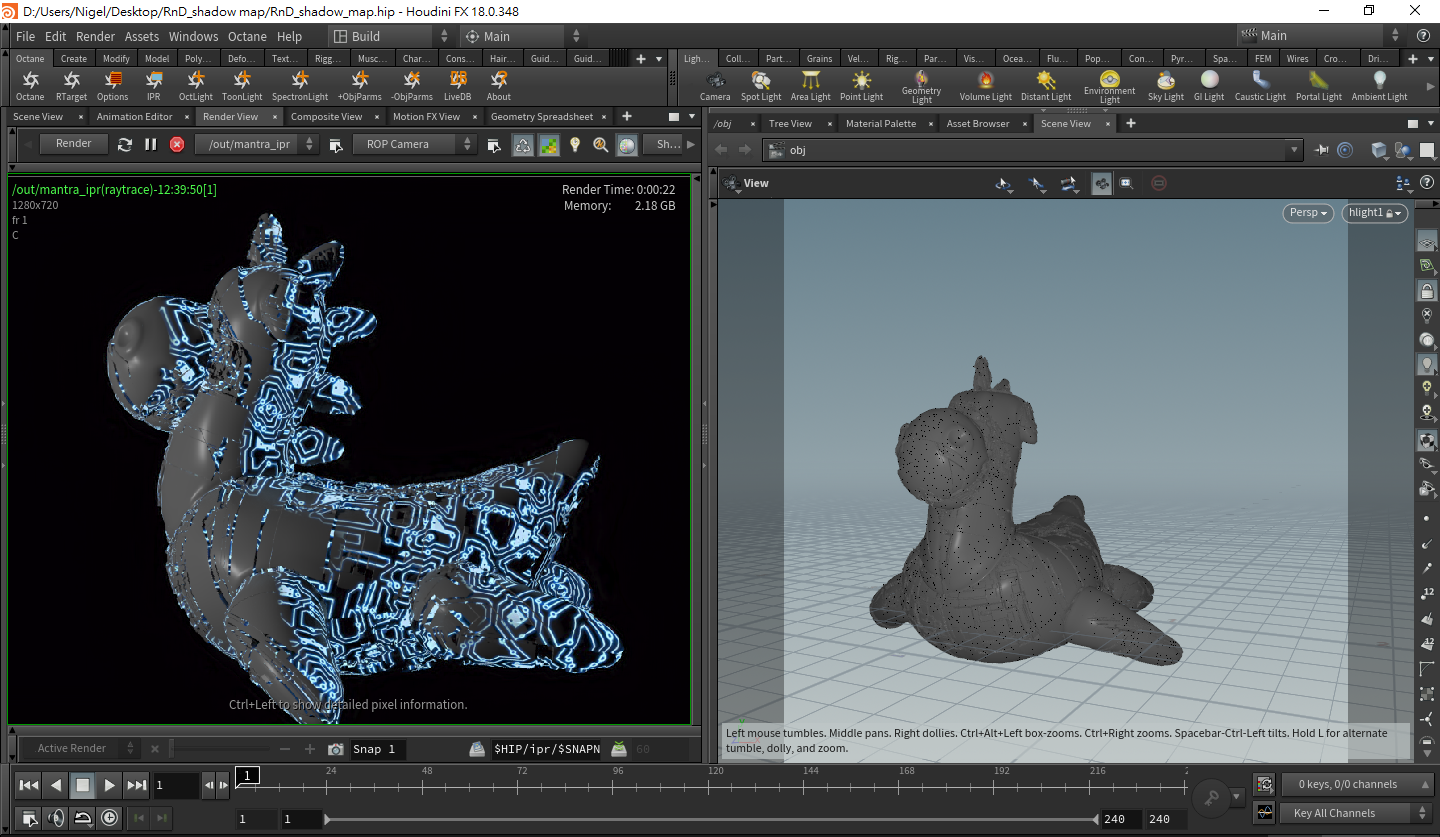Open the Render menu
This screenshot has height=837, width=1440.
[95, 36]
